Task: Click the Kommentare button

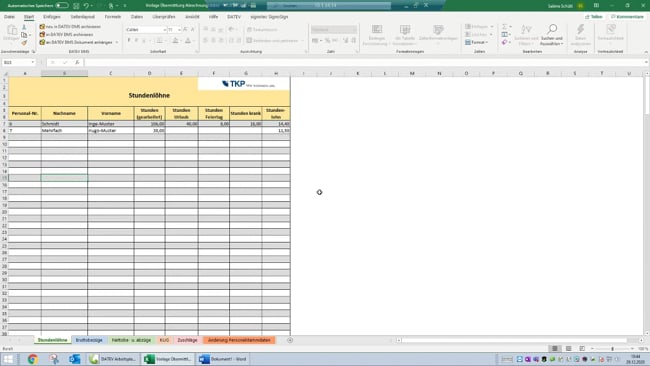Action: click(627, 17)
